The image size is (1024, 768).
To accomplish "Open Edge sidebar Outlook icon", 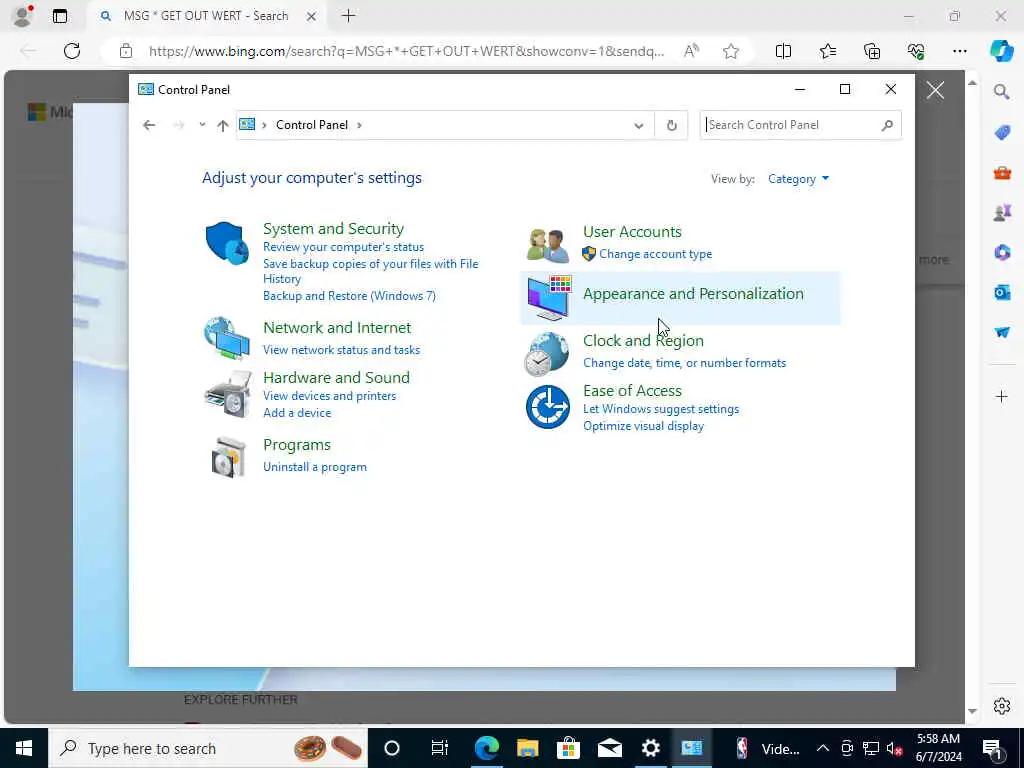I will [x=1002, y=293].
